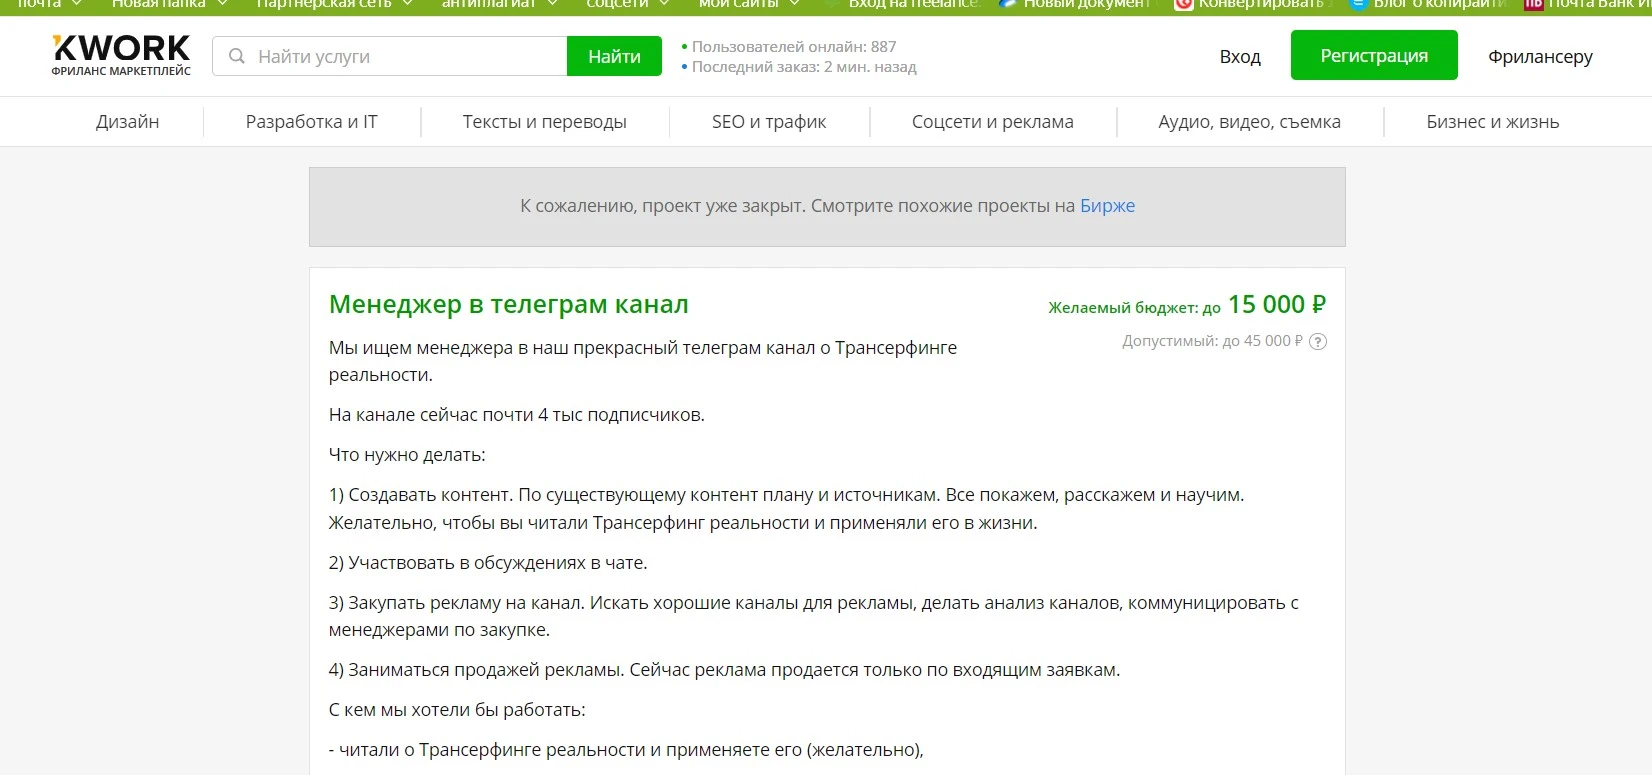The image size is (1652, 775).
Task: Open the 'Вход' login link
Action: (x=1240, y=57)
